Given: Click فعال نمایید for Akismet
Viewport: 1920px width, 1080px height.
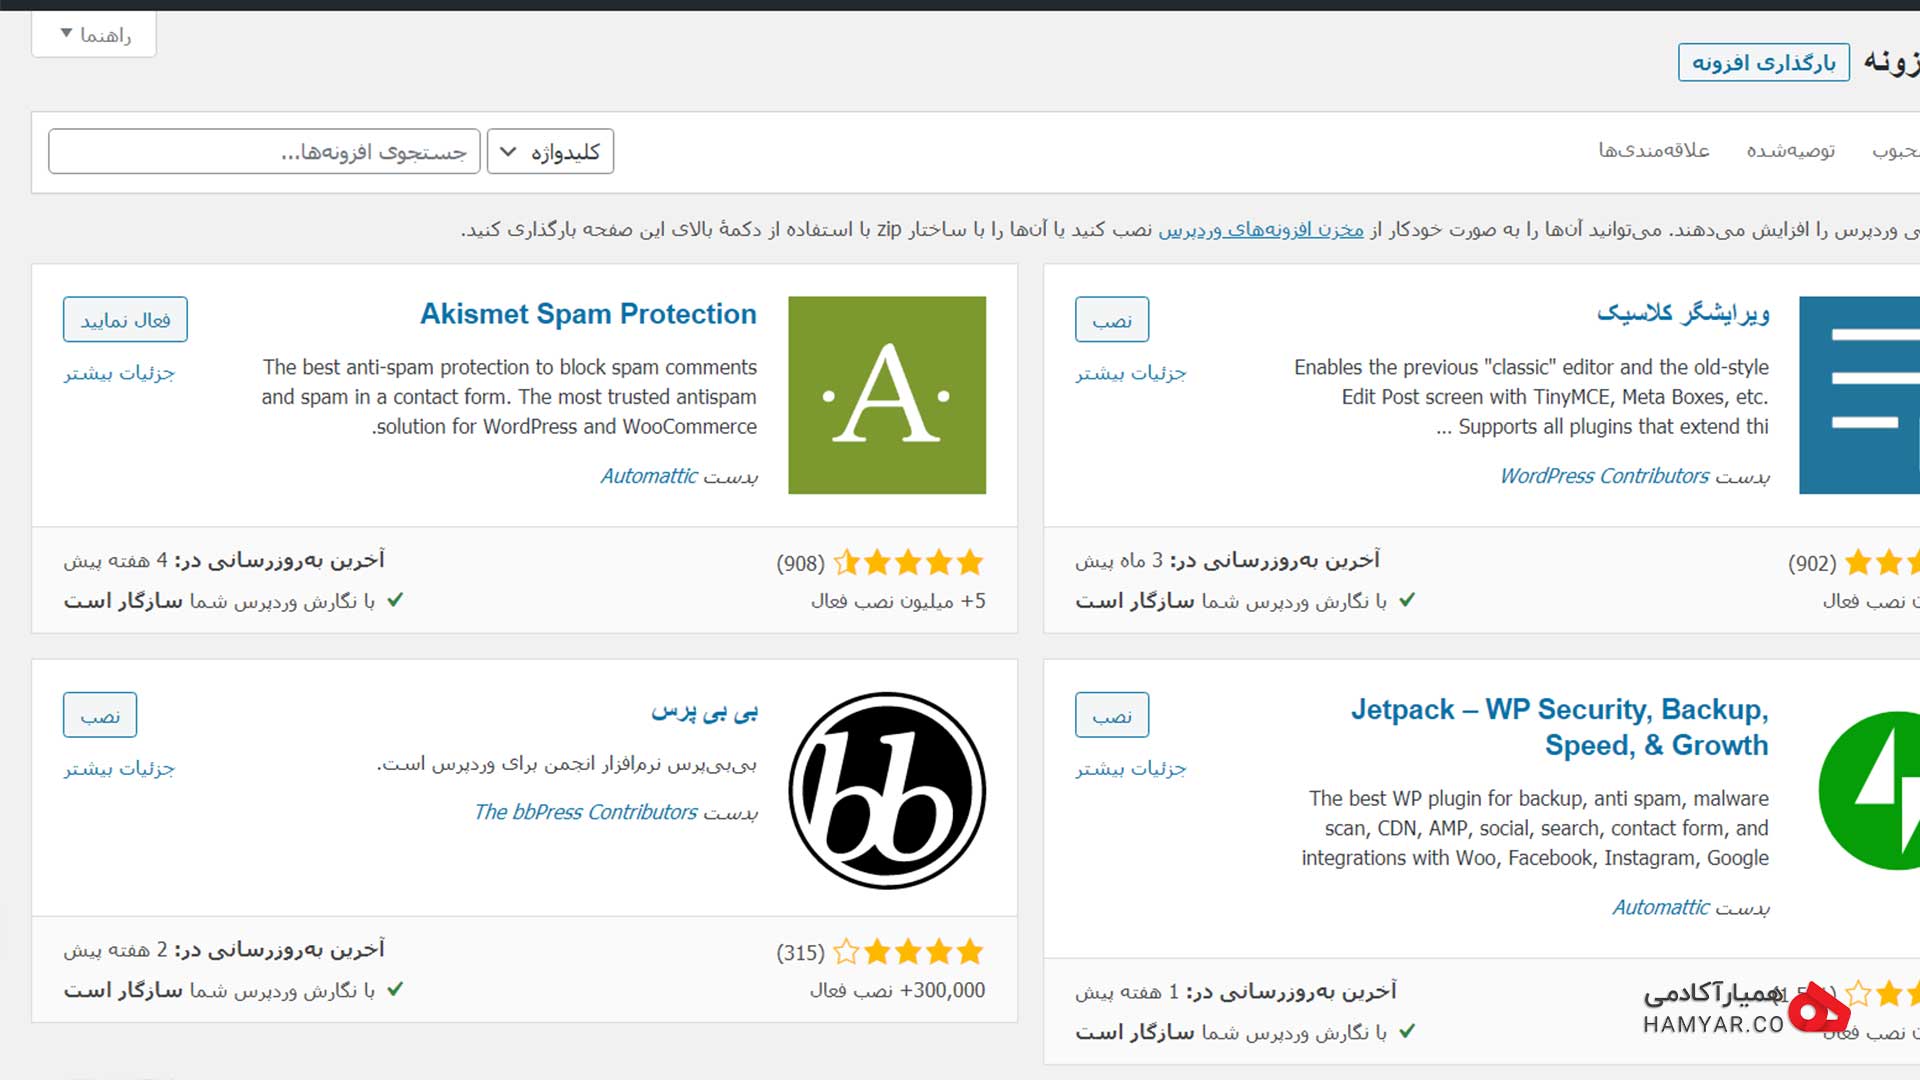Looking at the screenshot, I should tap(125, 320).
